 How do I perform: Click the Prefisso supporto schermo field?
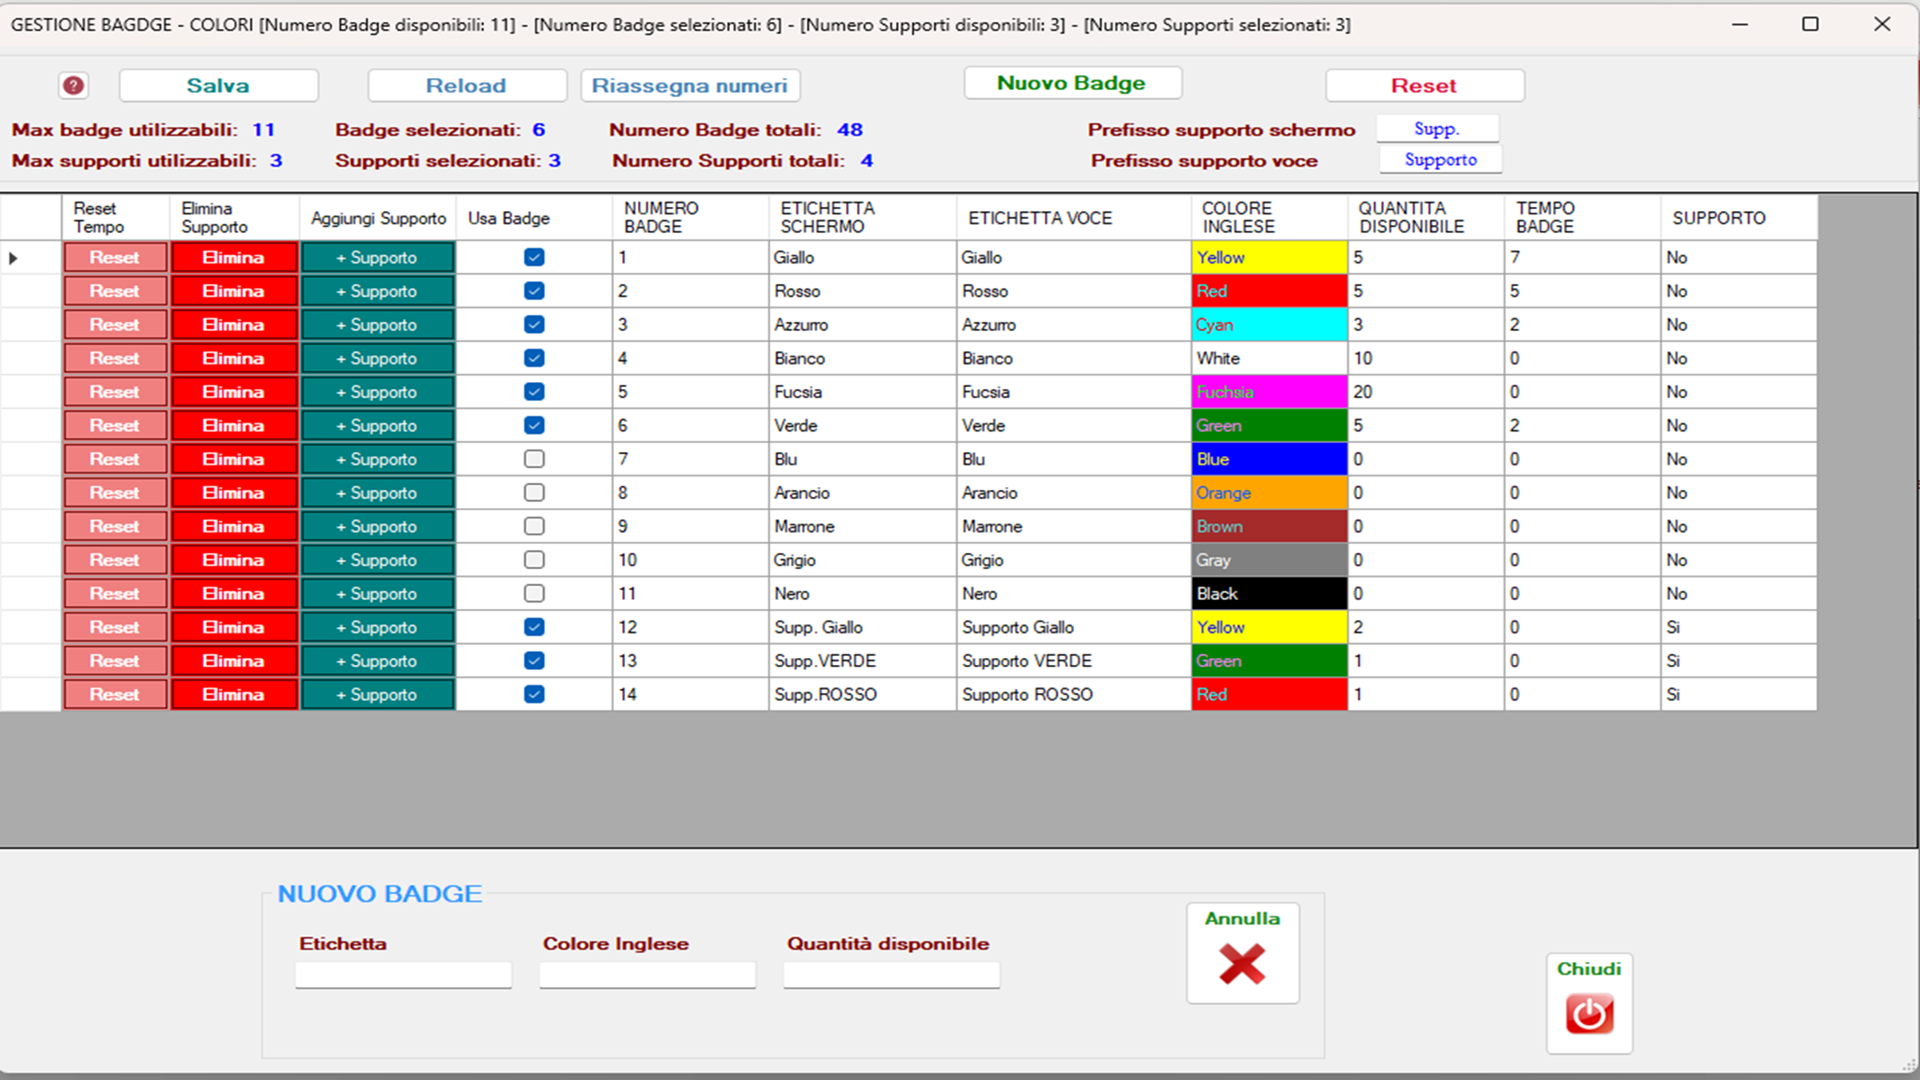click(x=1437, y=129)
